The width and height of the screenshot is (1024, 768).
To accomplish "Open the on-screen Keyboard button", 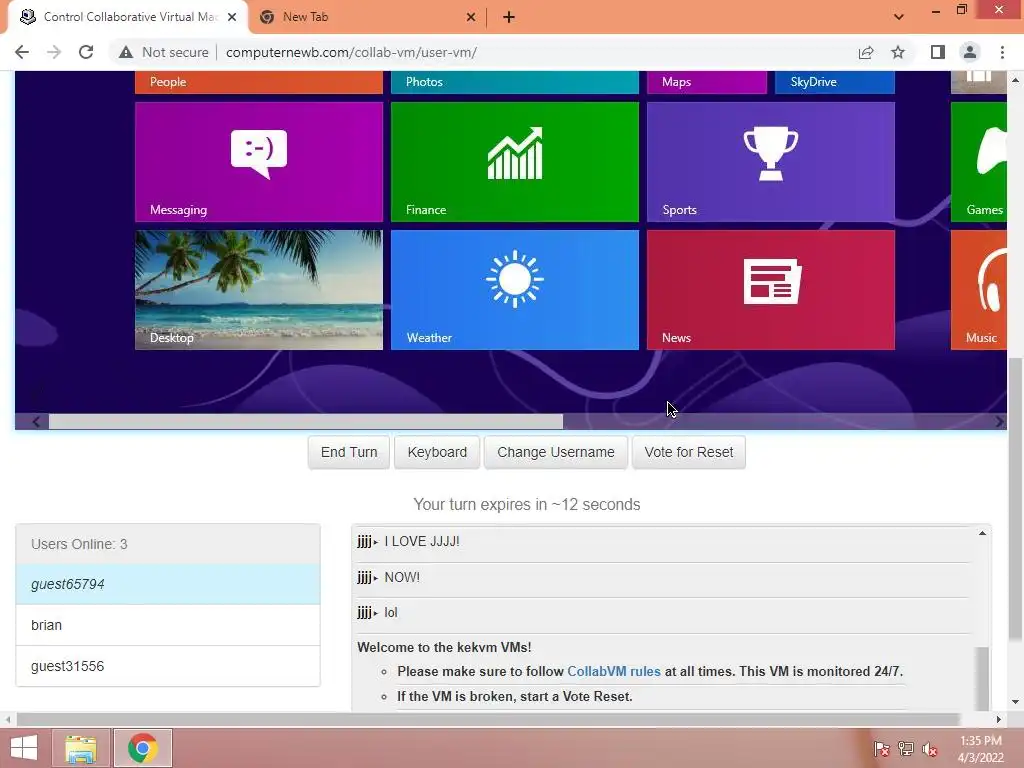I will tap(437, 452).
